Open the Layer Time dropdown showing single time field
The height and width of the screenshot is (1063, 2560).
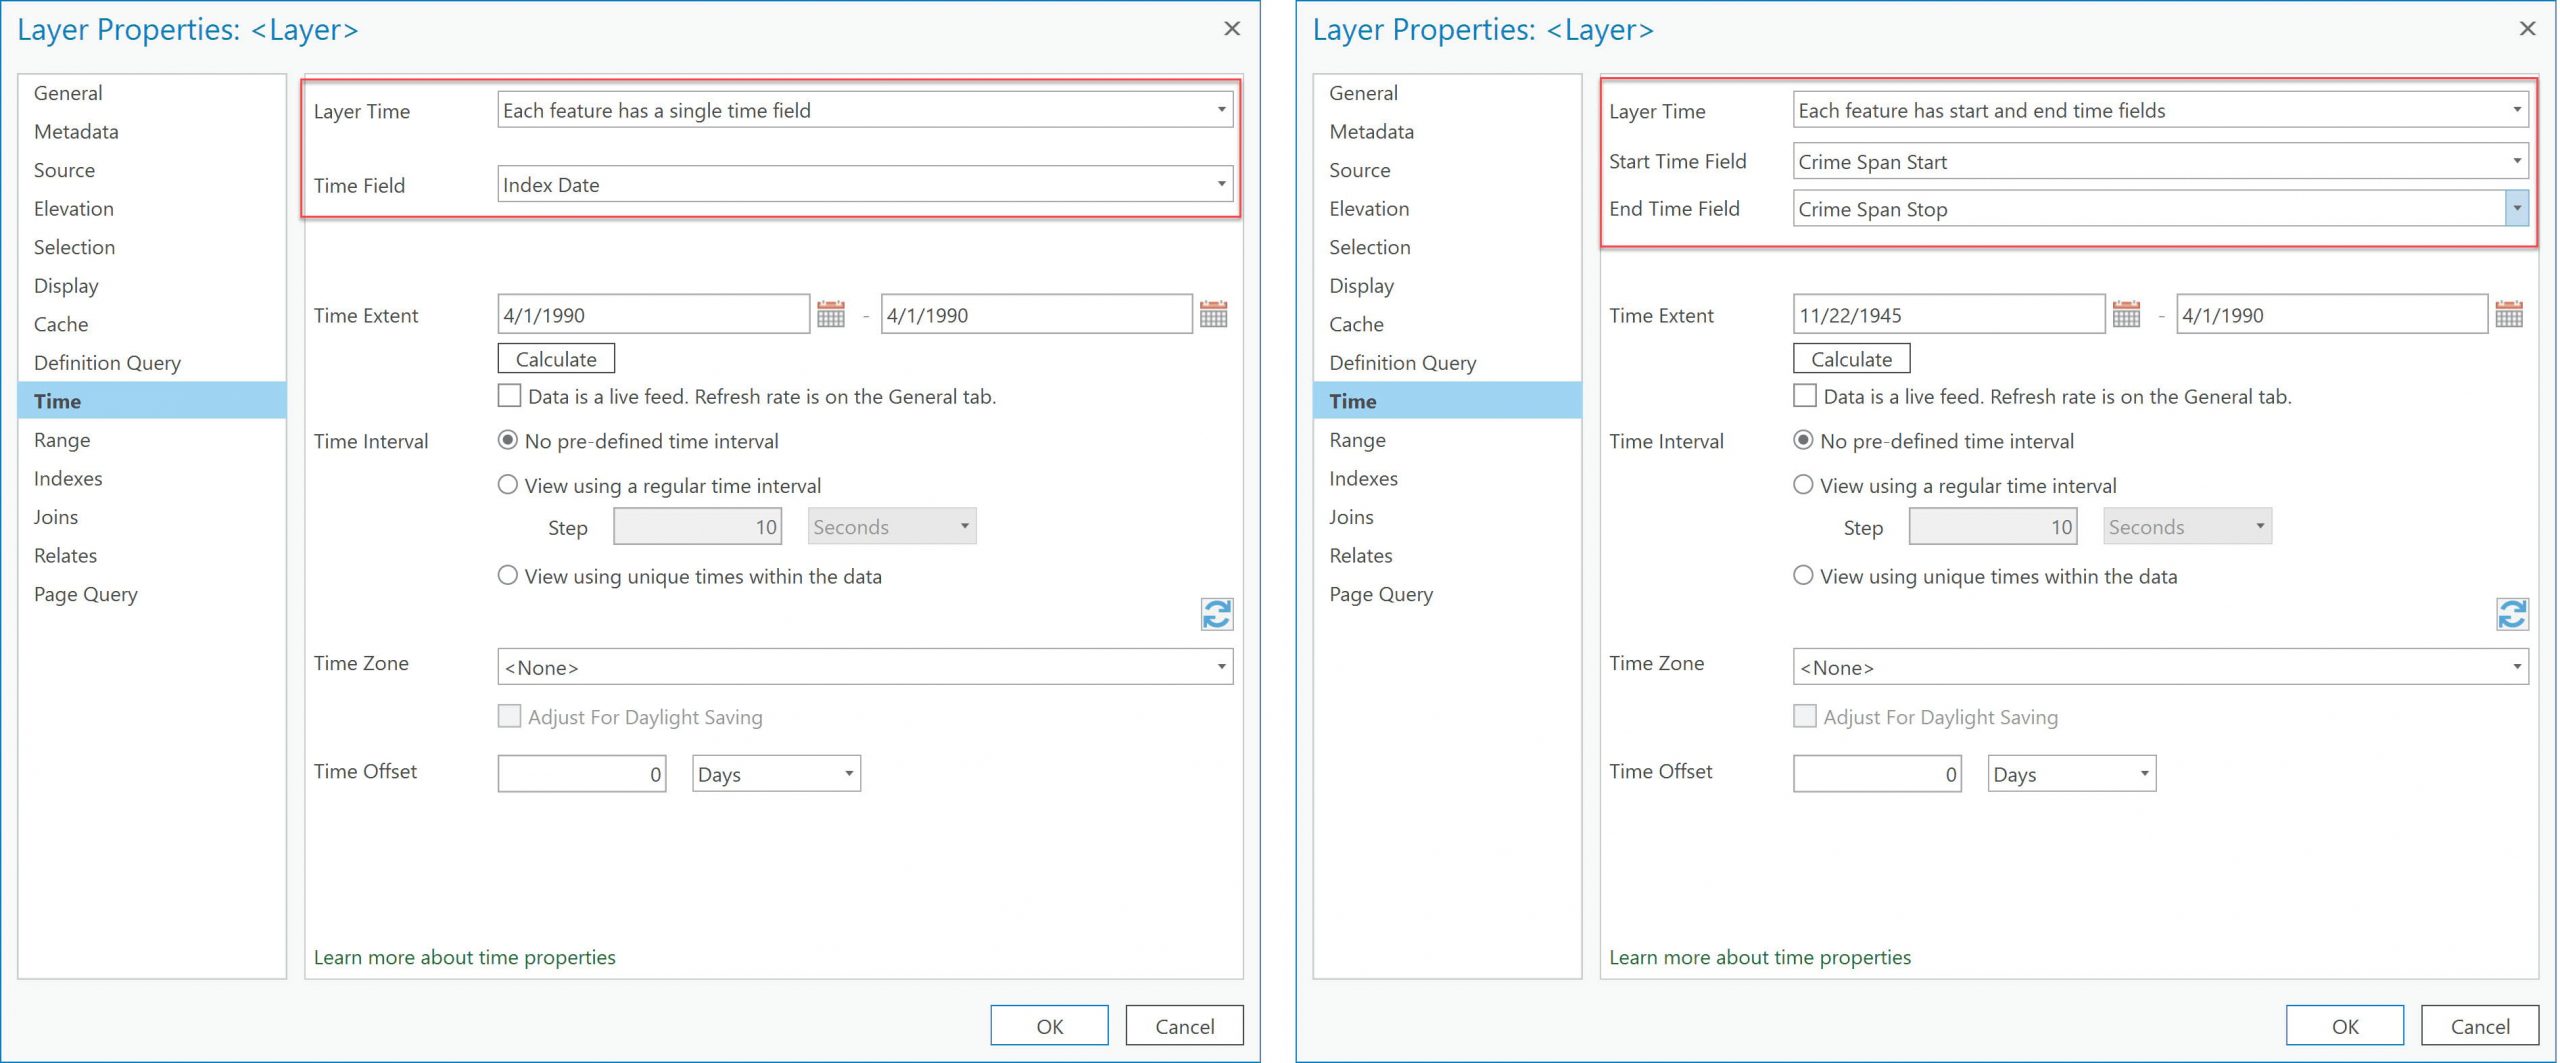(1221, 110)
